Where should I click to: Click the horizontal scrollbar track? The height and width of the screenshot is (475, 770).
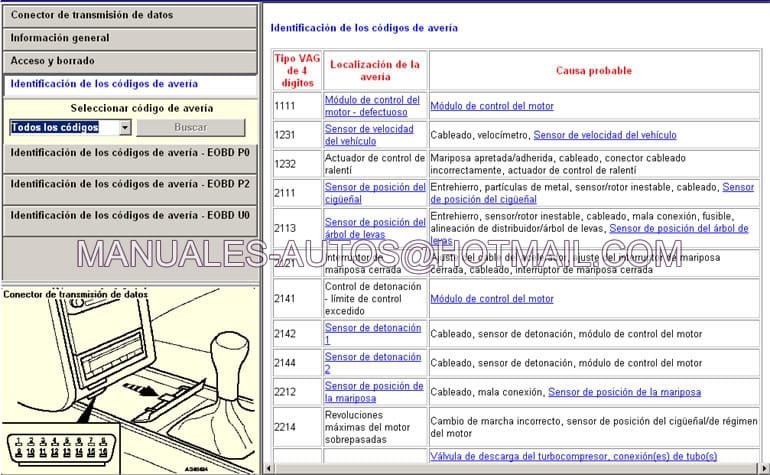(x=516, y=468)
